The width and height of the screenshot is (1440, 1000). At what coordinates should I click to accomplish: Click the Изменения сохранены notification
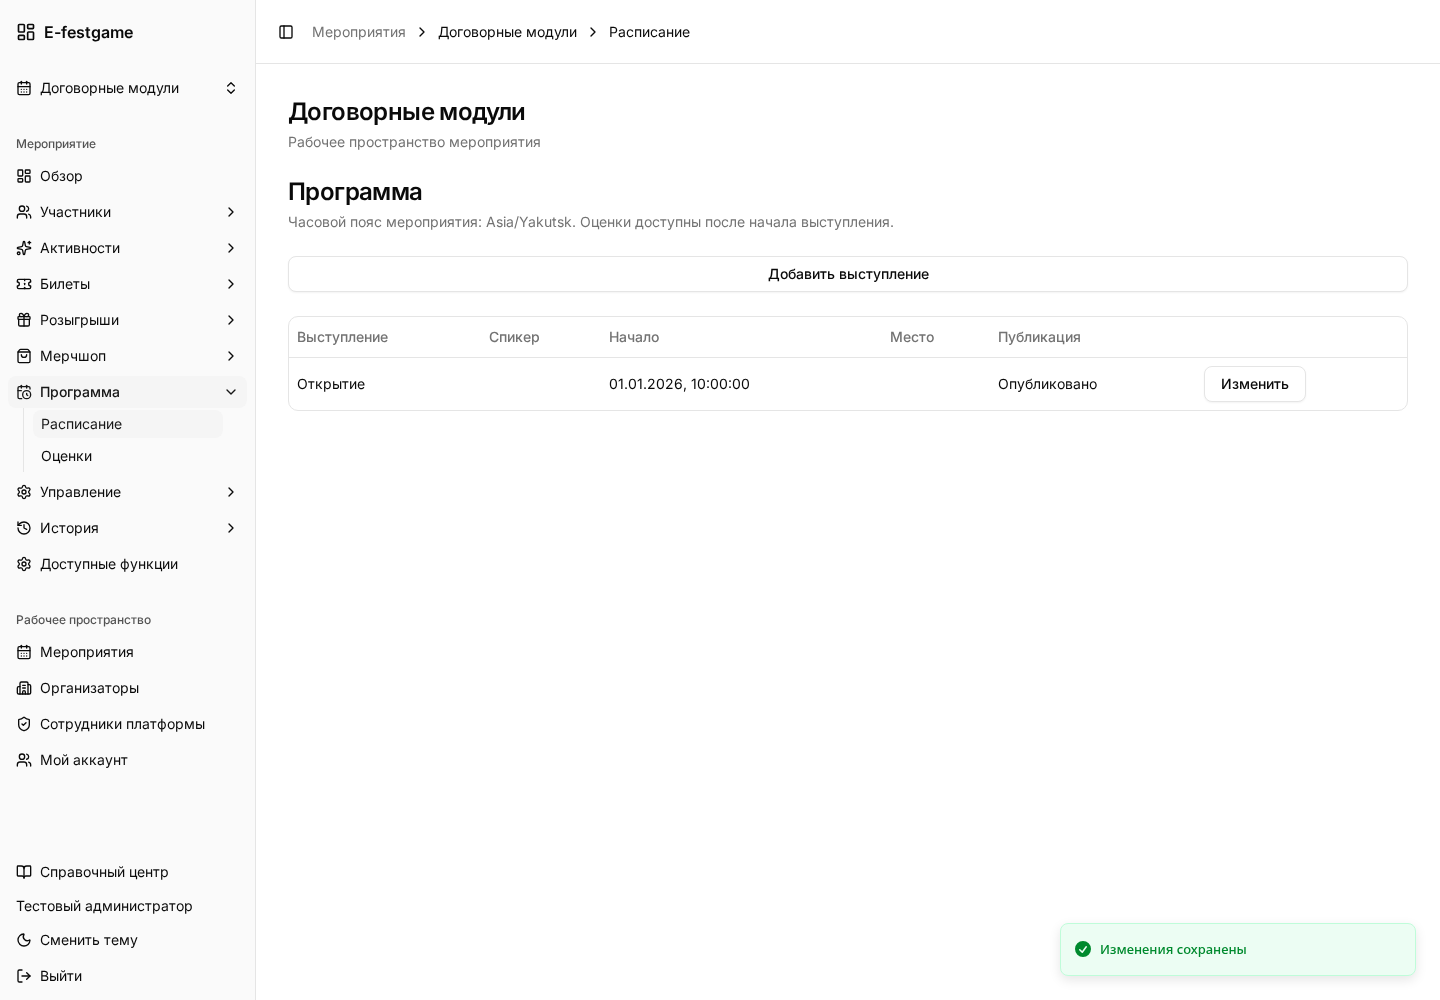(1238, 949)
